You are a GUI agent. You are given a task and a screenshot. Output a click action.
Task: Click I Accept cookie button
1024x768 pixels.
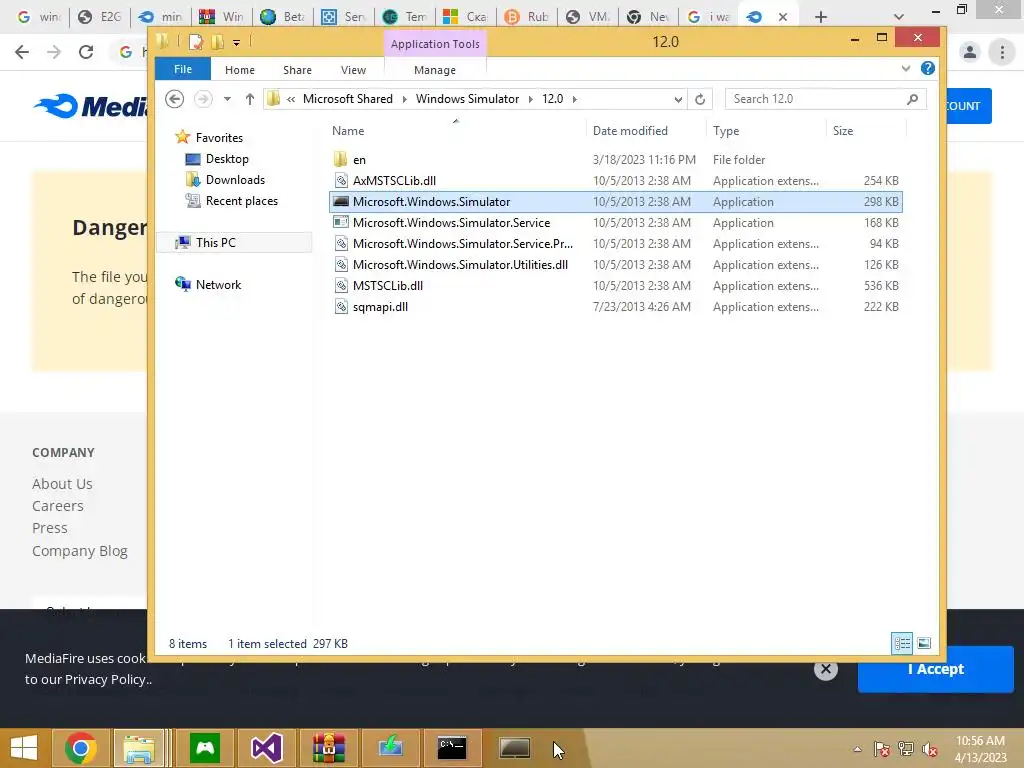935,669
